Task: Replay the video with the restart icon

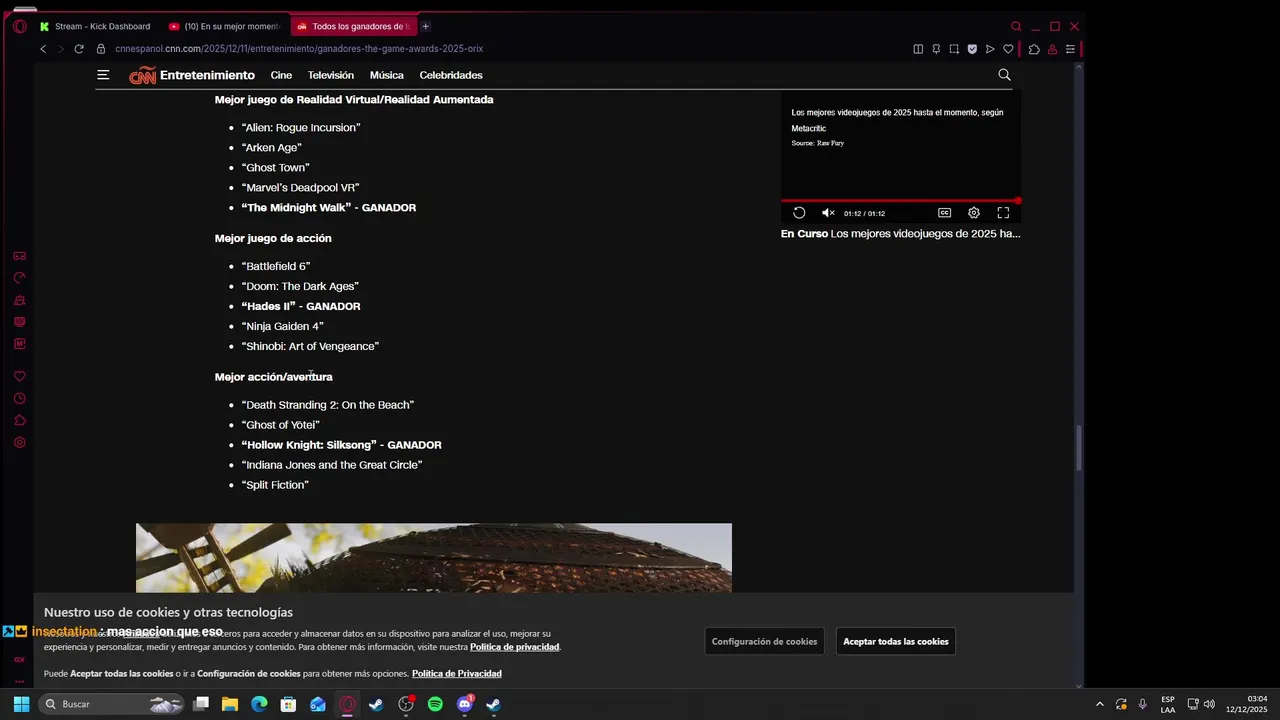Action: coord(799,213)
